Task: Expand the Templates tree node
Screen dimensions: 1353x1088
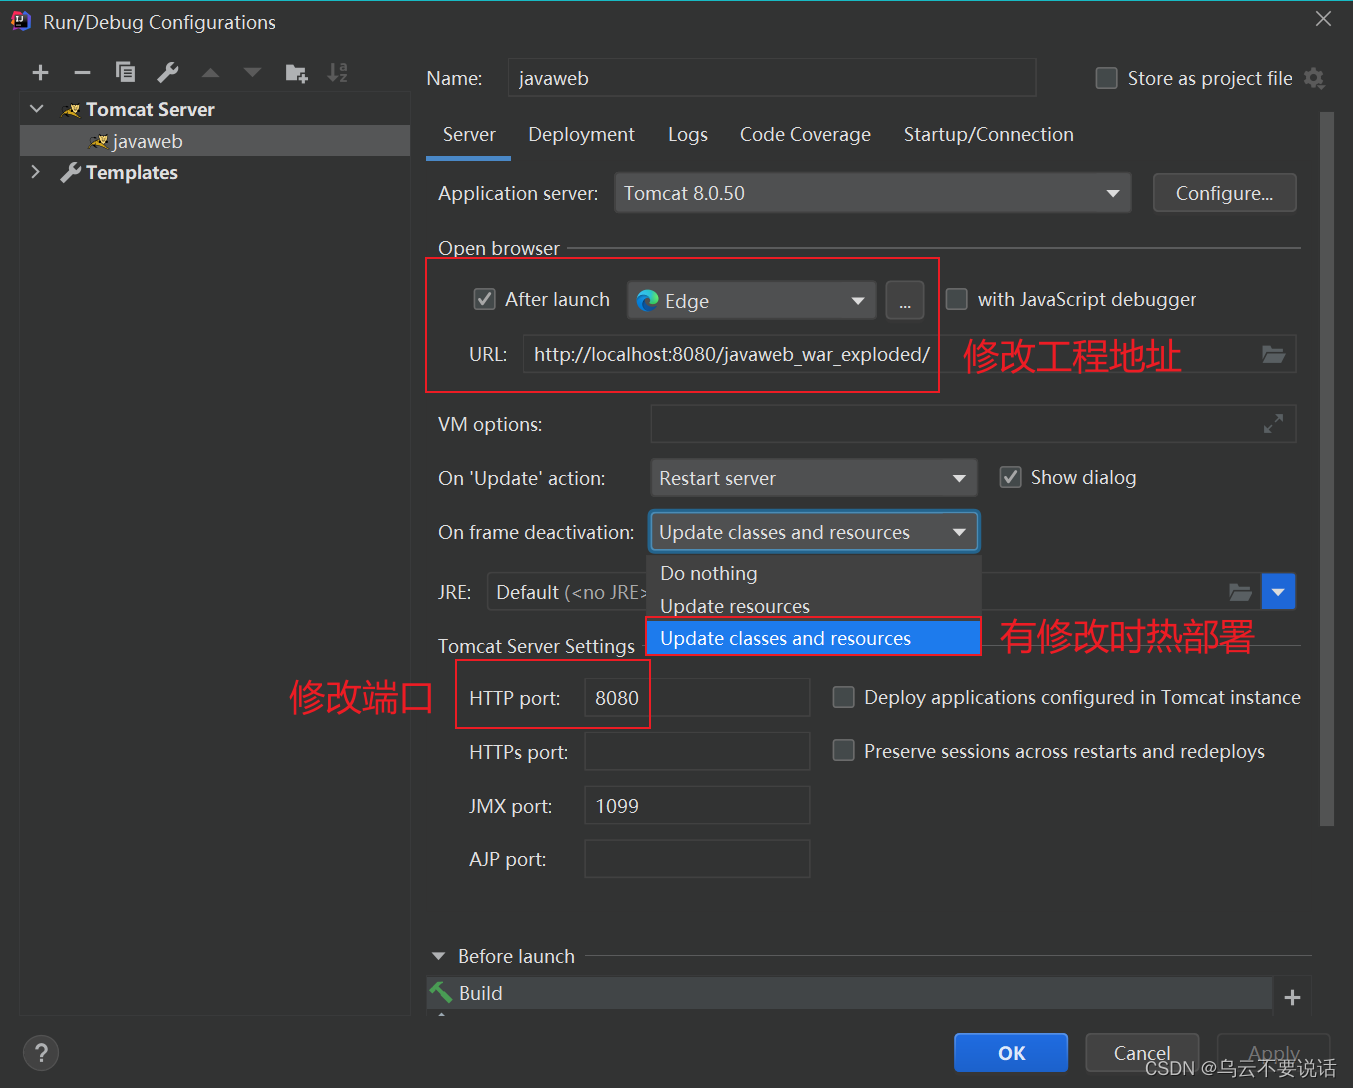Action: pos(37,172)
